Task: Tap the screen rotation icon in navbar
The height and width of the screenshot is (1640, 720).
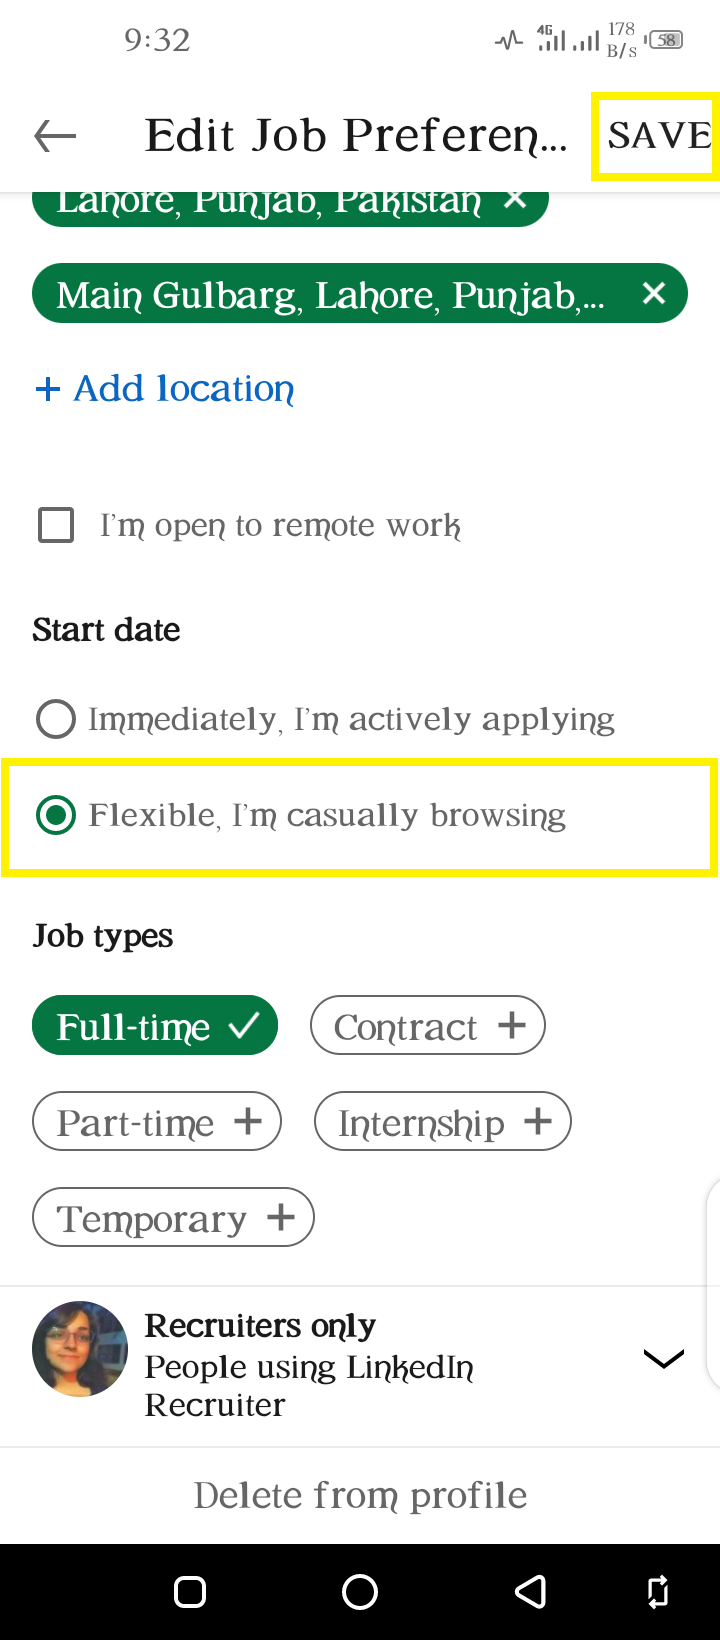Action: [x=658, y=1592]
